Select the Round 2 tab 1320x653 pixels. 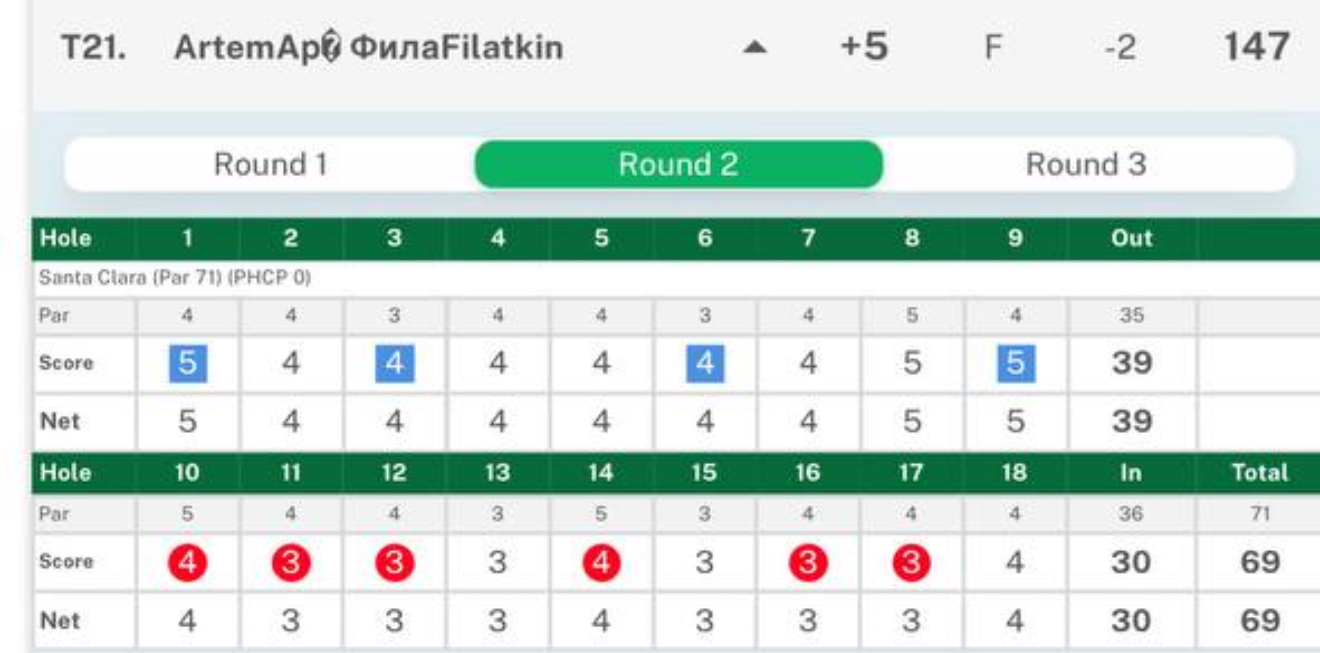(678, 164)
